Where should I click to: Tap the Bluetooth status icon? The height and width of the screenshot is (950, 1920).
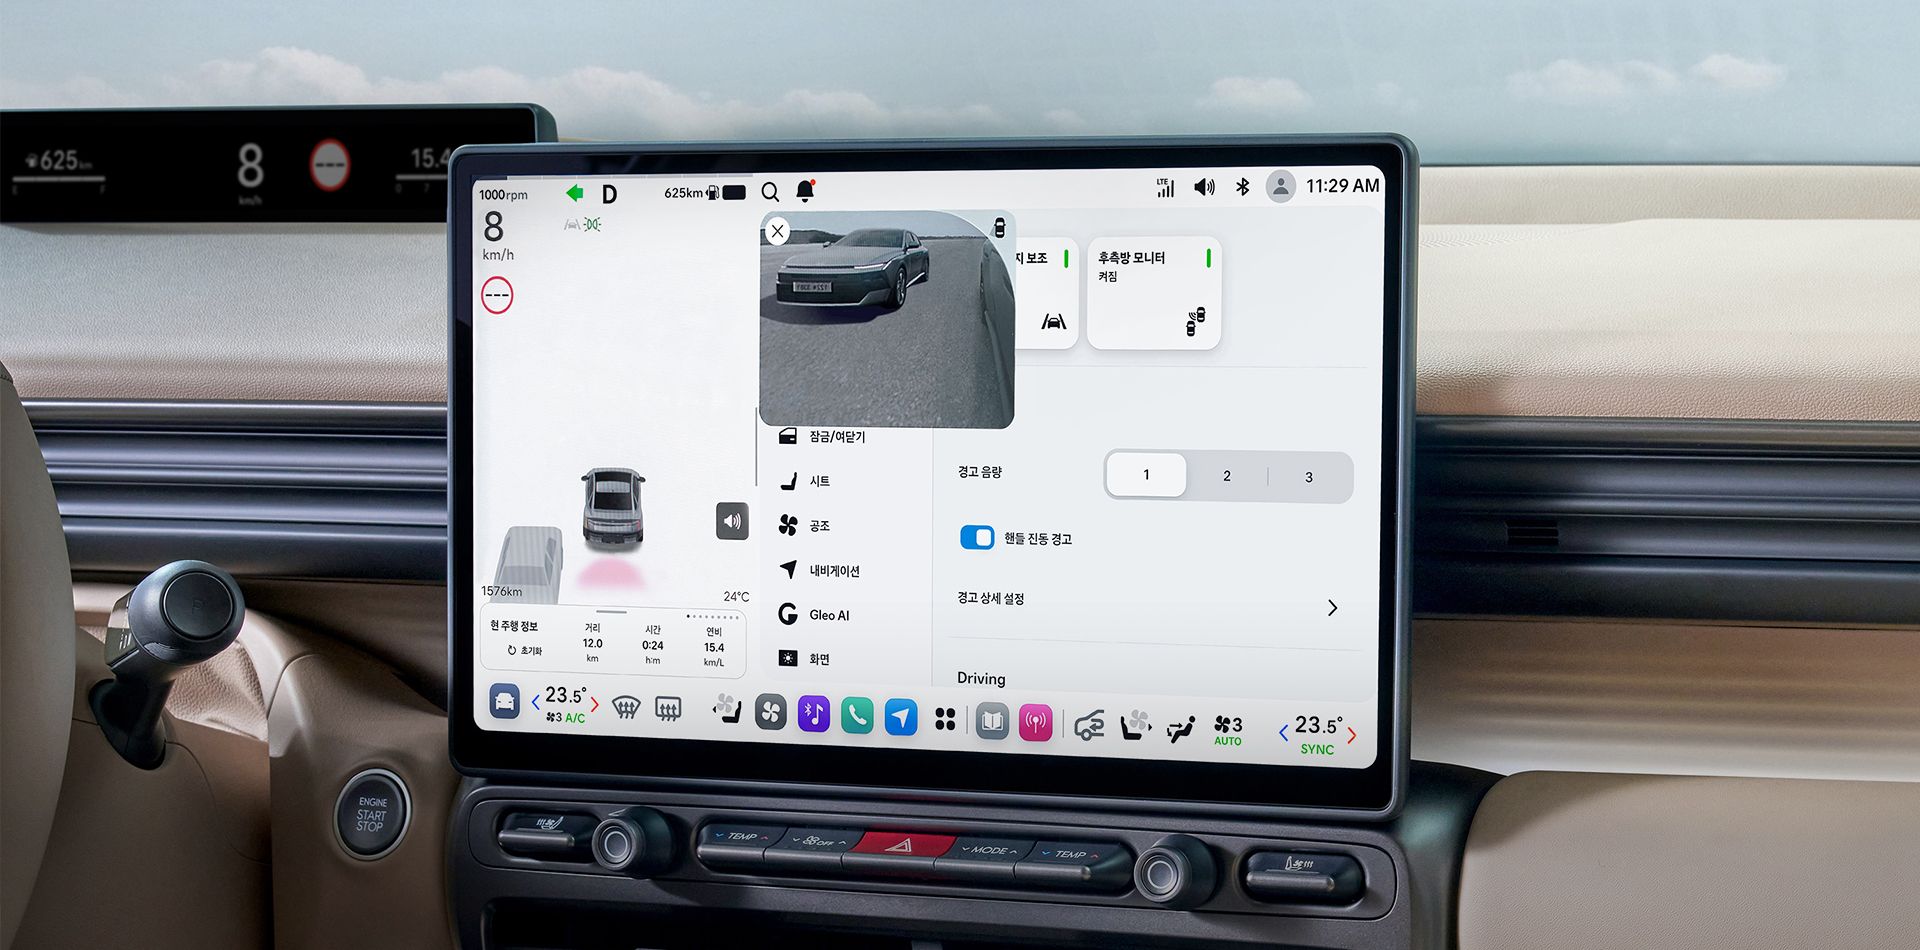(1243, 187)
